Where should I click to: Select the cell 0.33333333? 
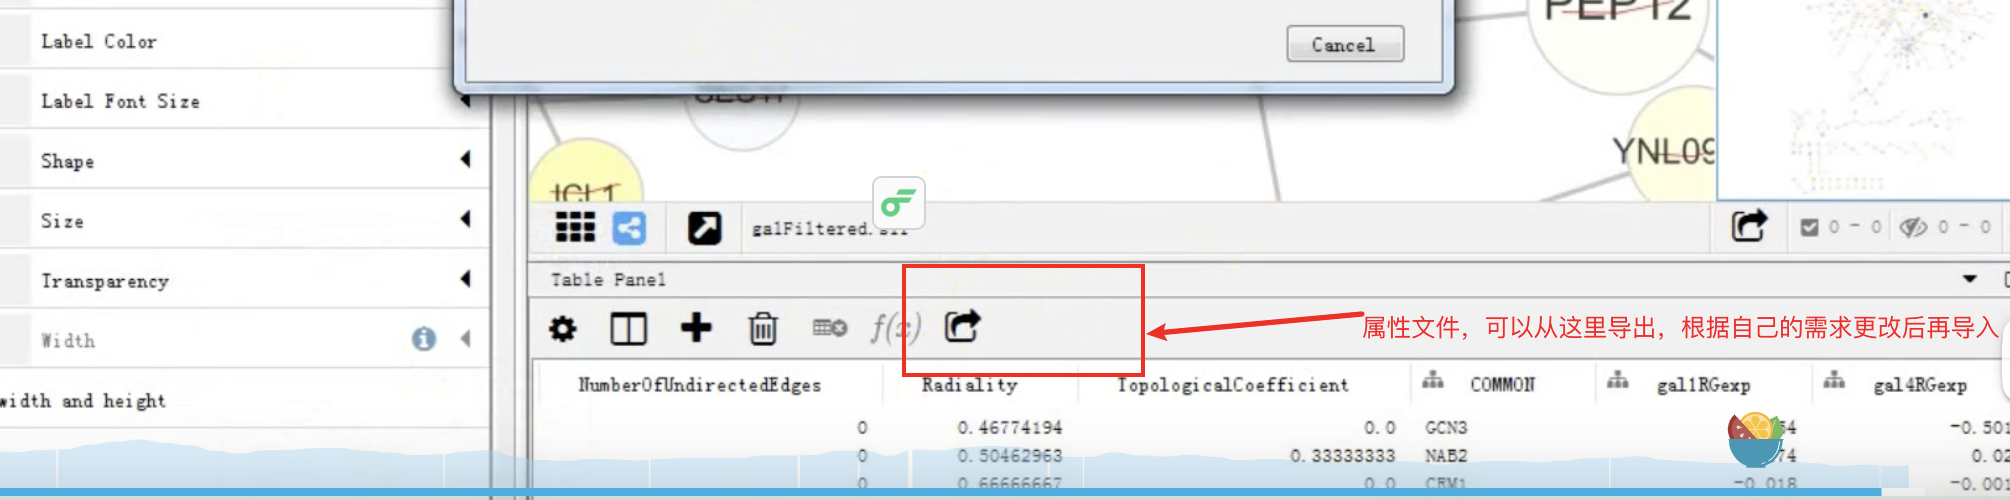click(x=1342, y=456)
